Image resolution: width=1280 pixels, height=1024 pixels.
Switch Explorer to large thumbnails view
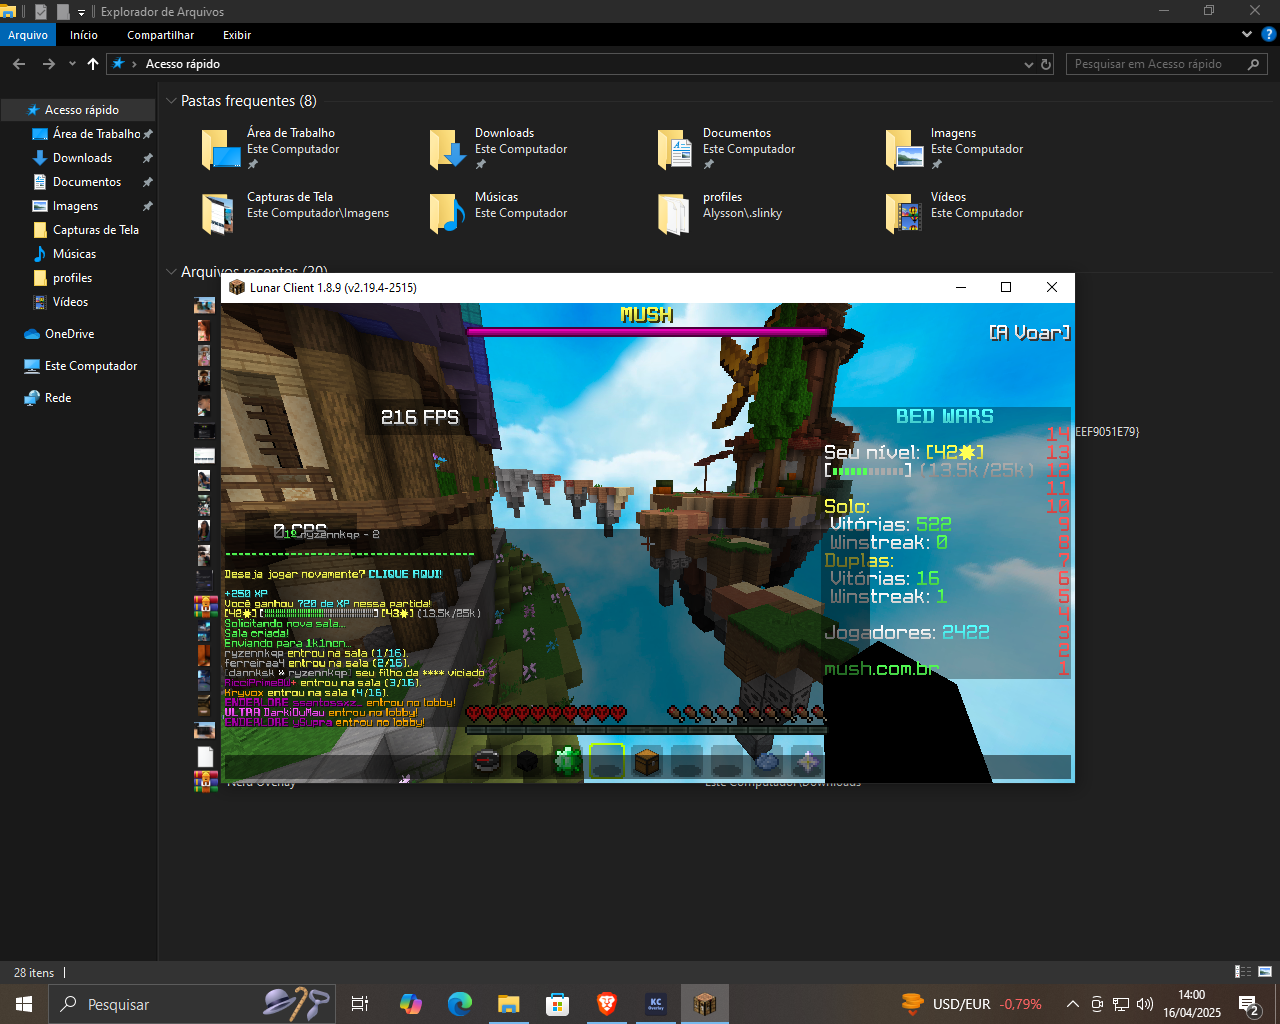click(1265, 972)
